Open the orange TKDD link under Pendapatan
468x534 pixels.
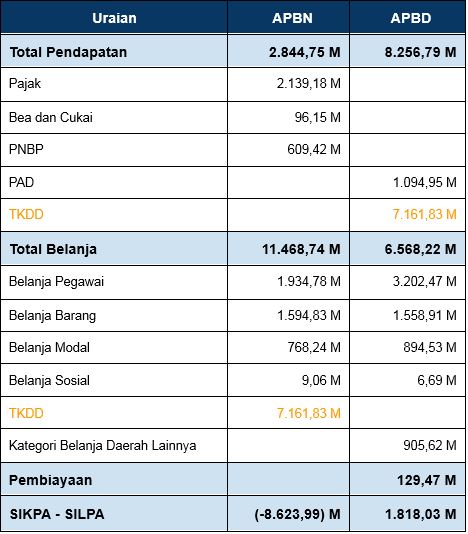(x=26, y=215)
